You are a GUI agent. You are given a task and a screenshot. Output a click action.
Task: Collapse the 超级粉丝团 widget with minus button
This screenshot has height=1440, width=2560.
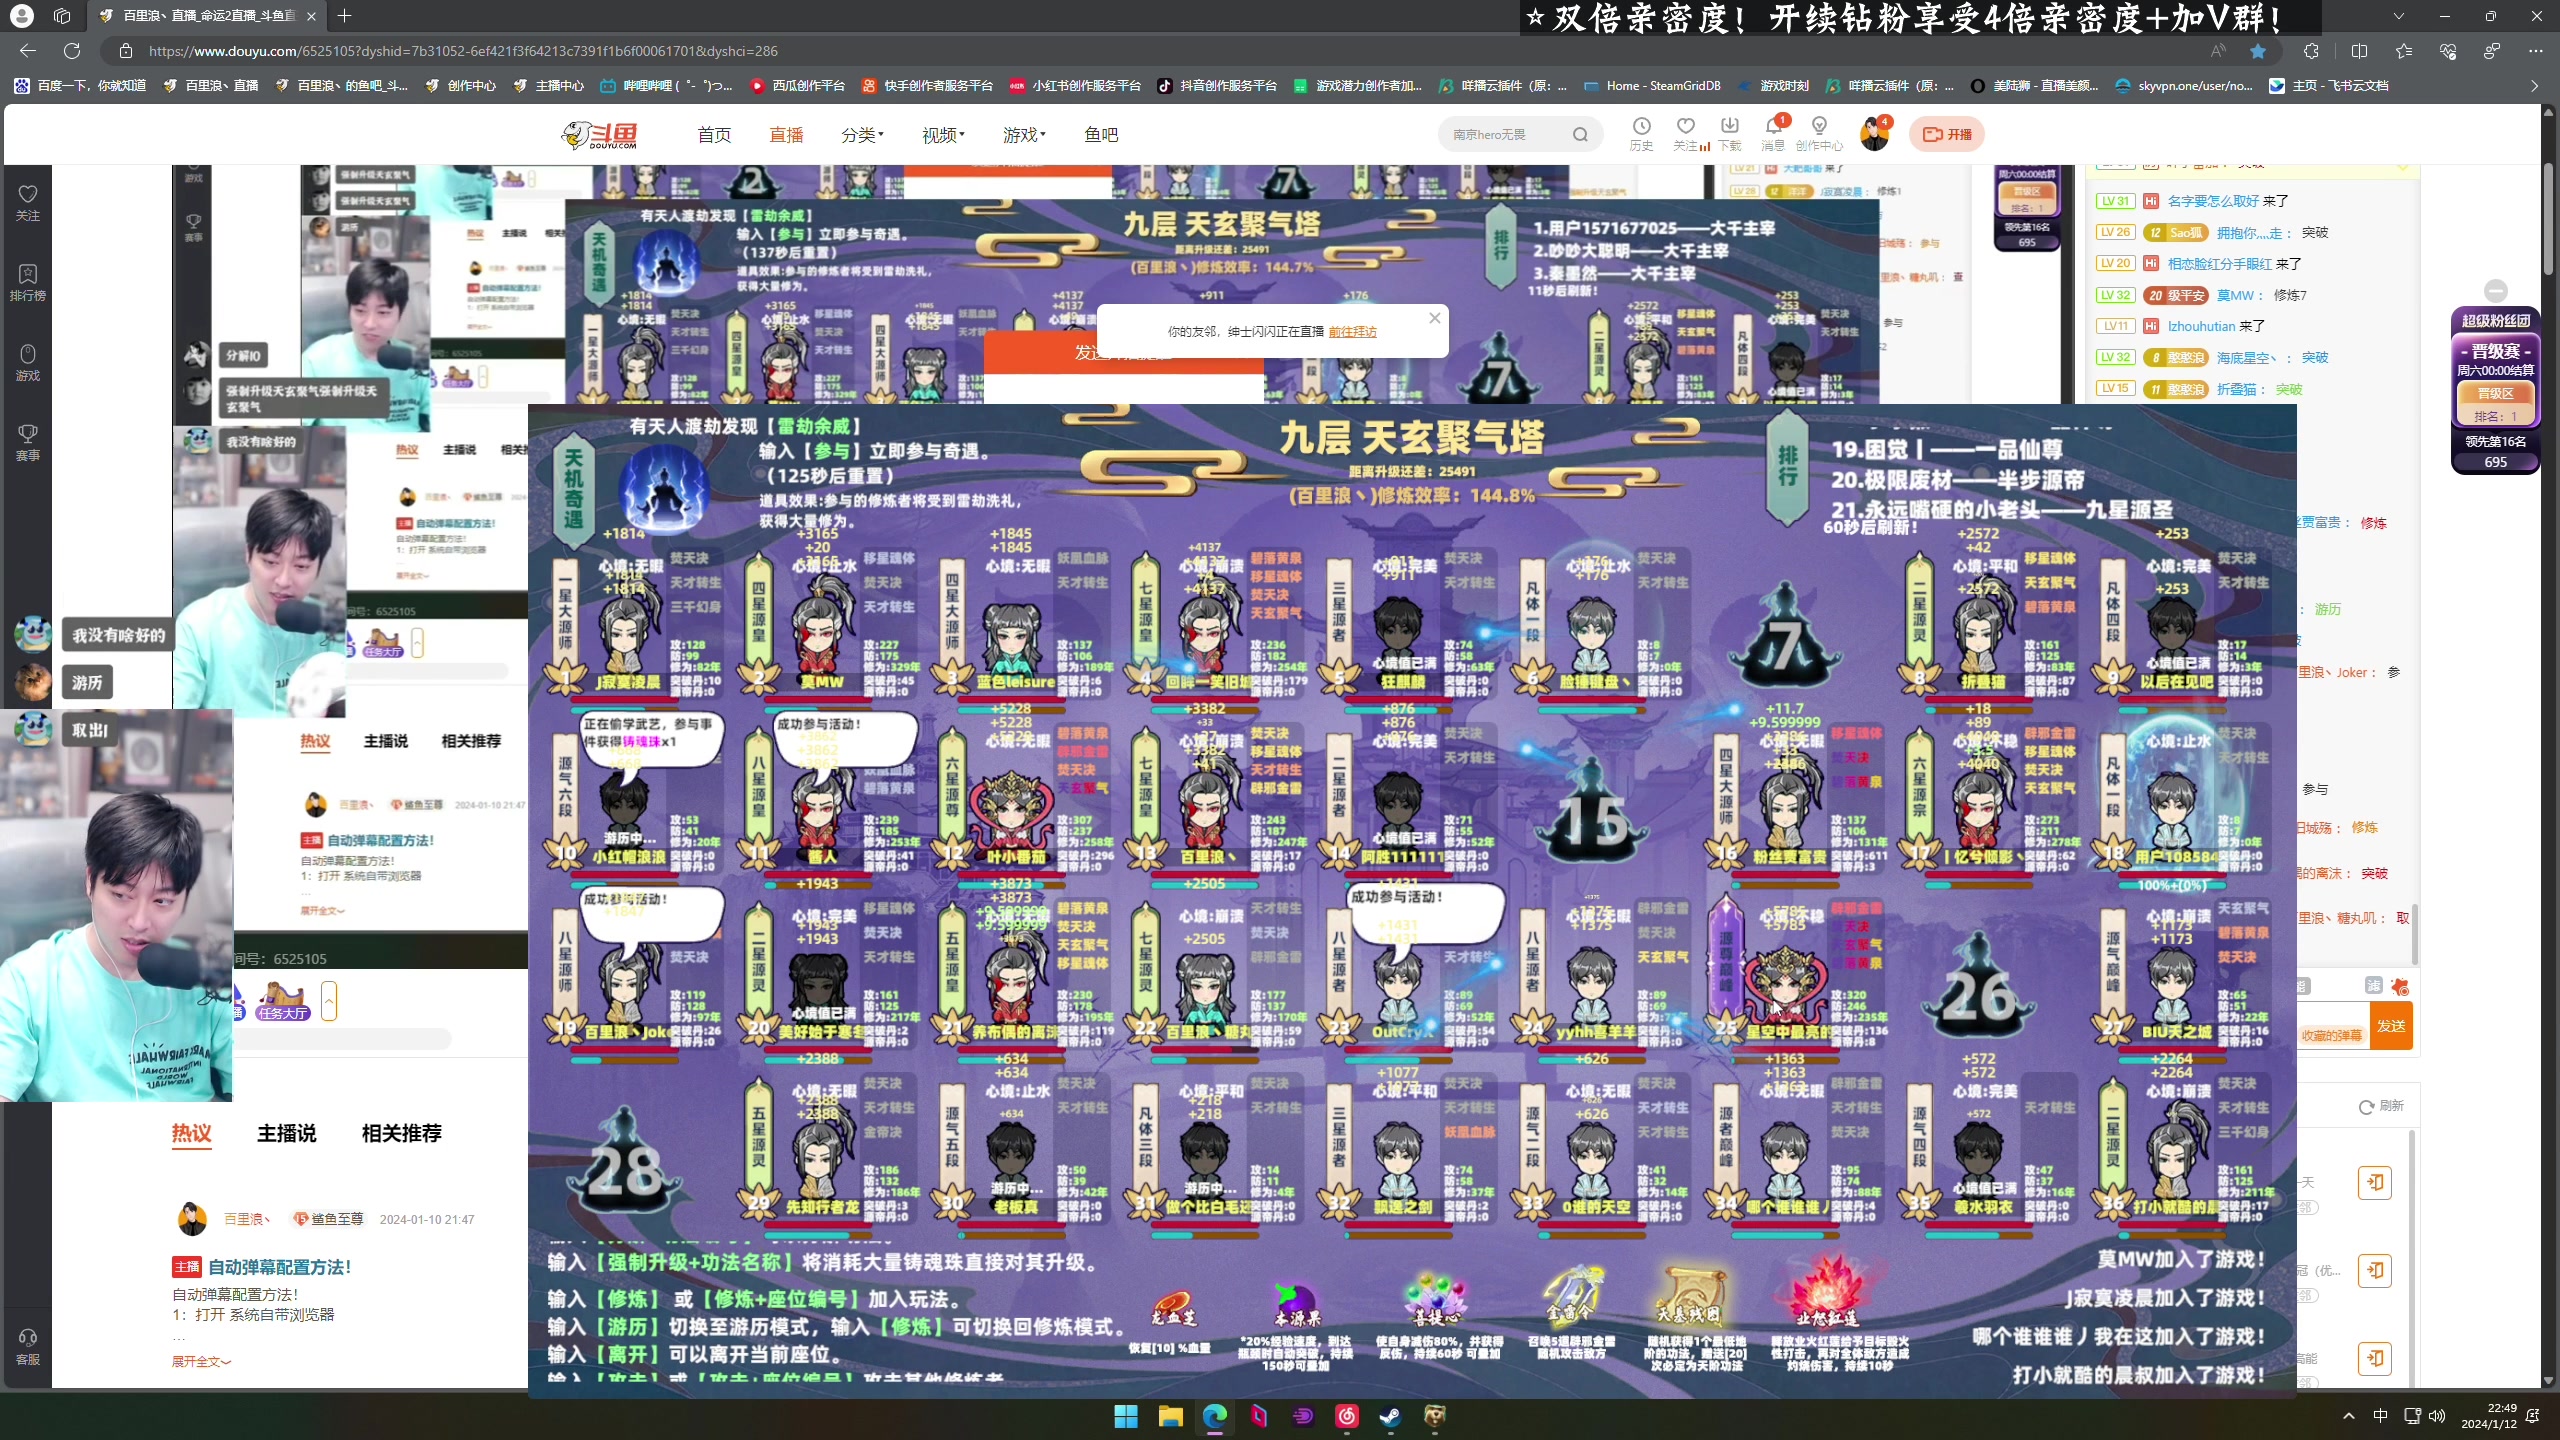2496,291
